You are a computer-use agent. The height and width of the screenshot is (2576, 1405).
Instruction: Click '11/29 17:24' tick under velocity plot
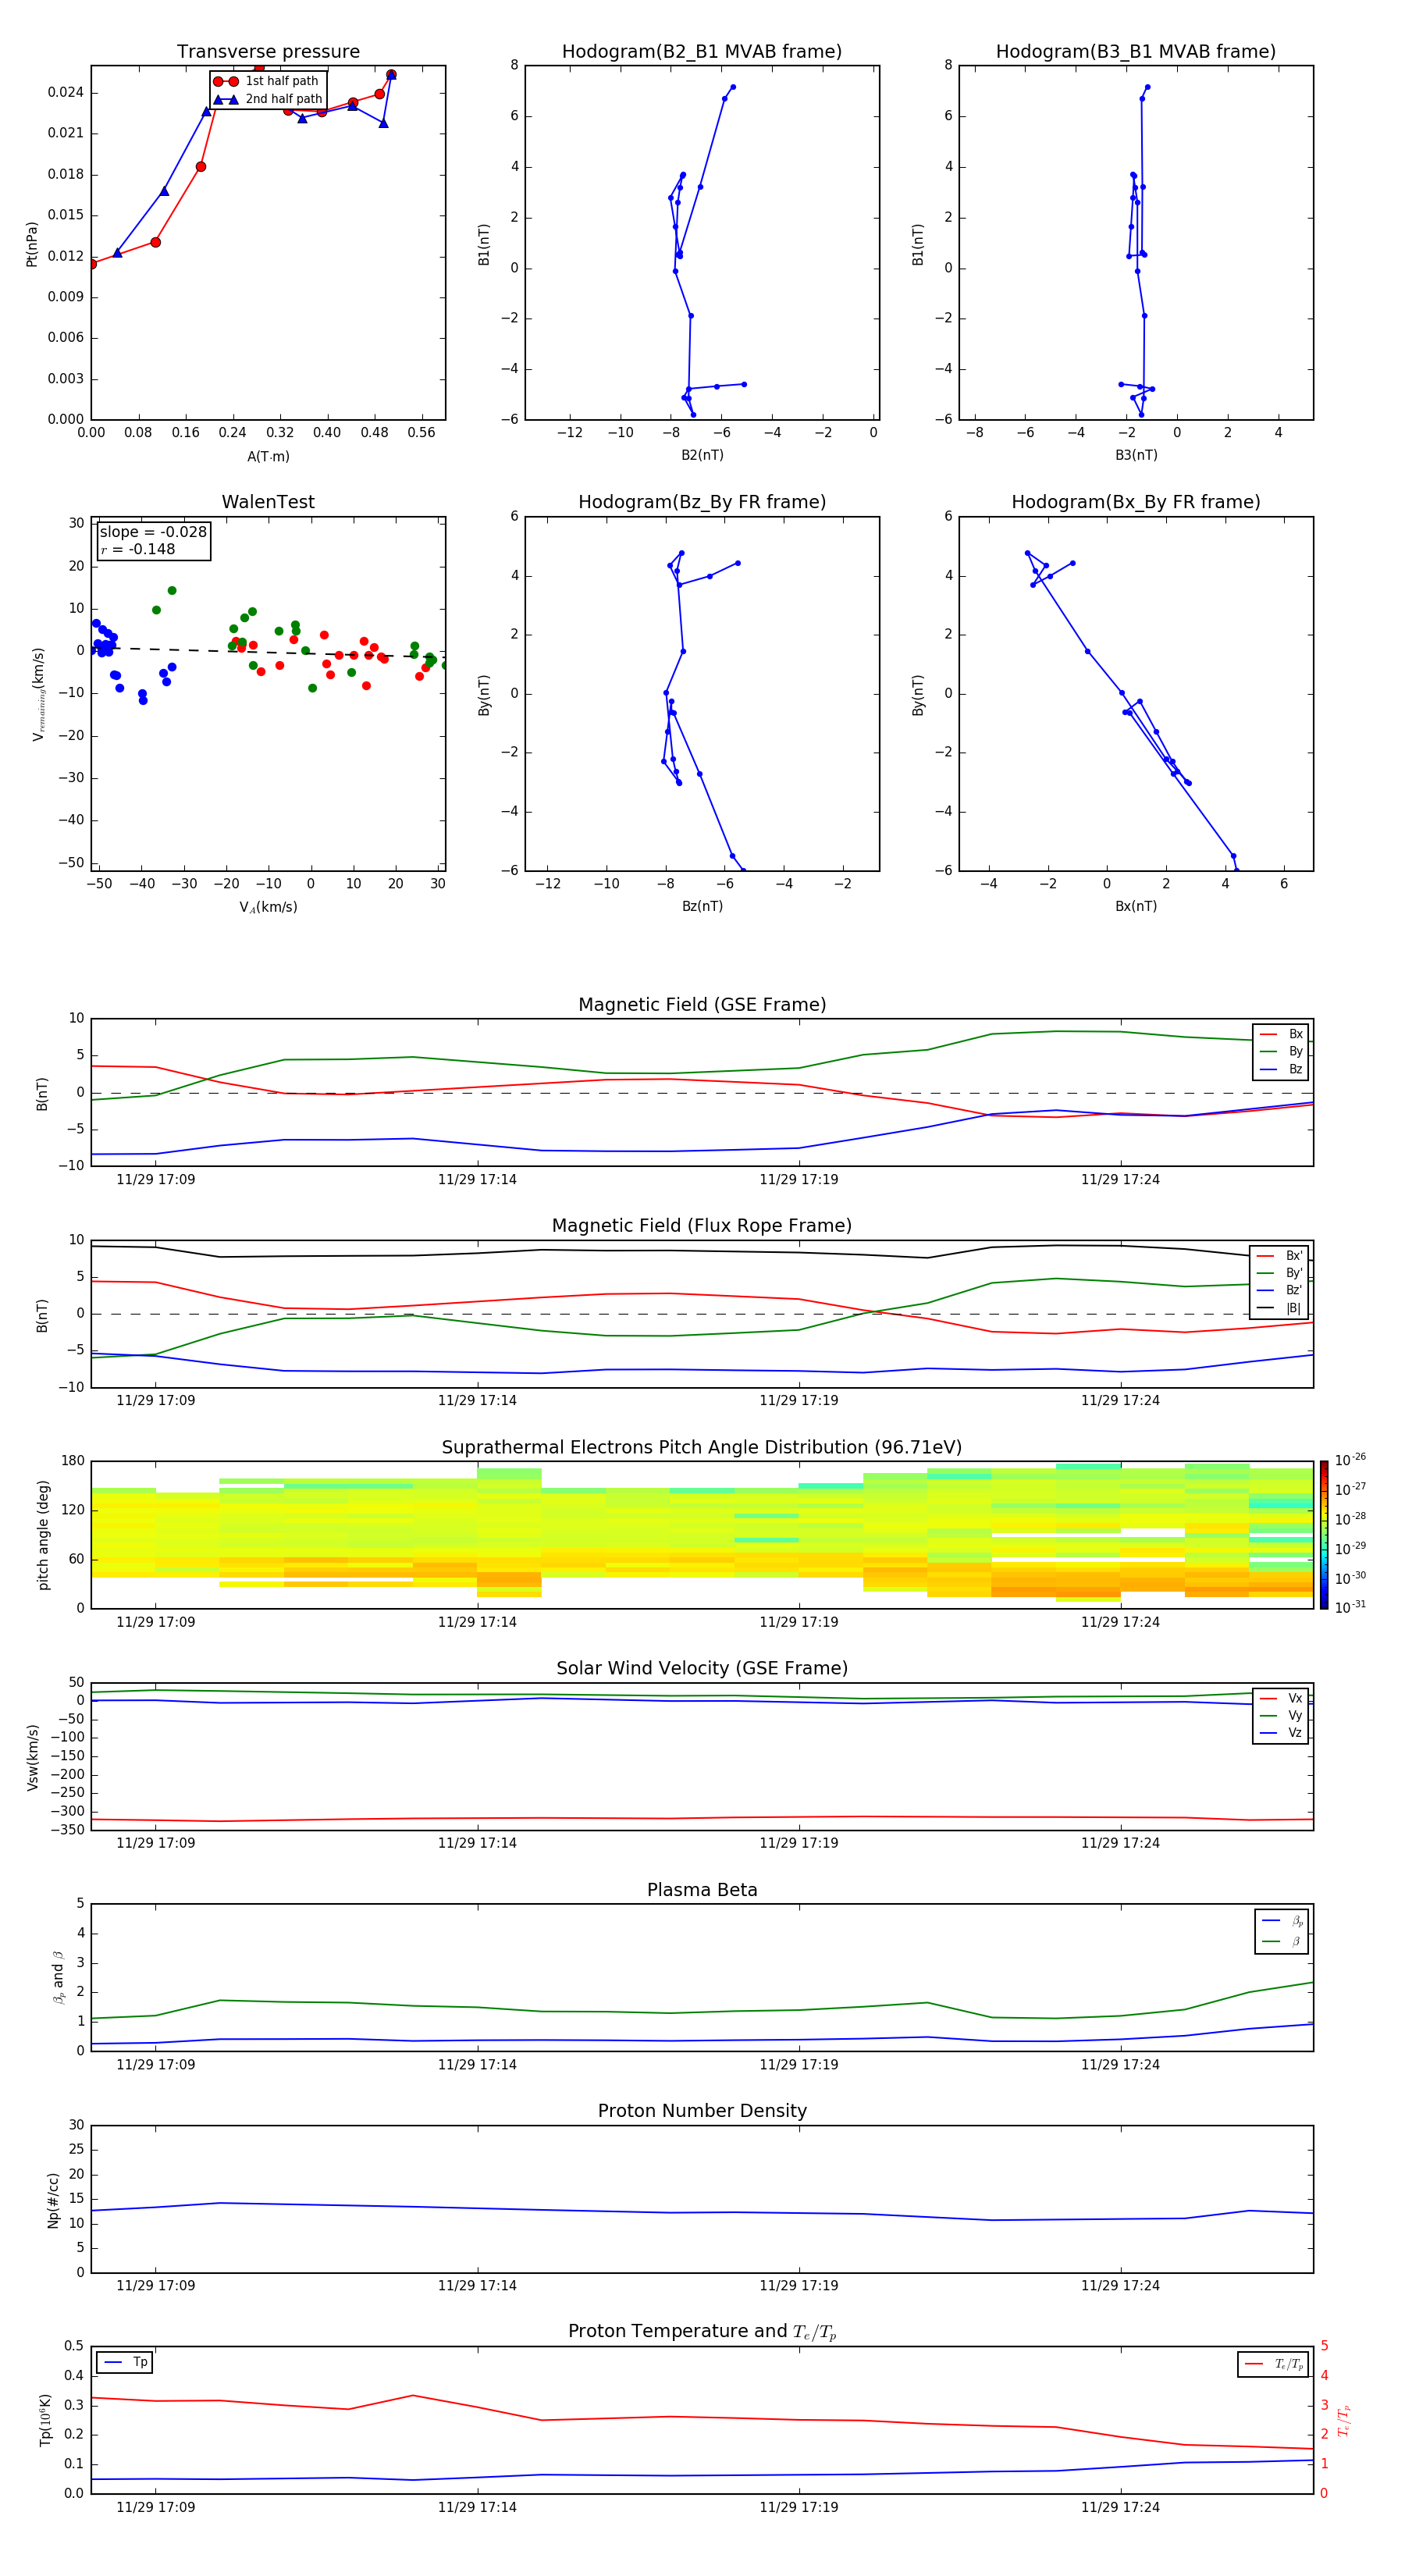(1120, 1843)
